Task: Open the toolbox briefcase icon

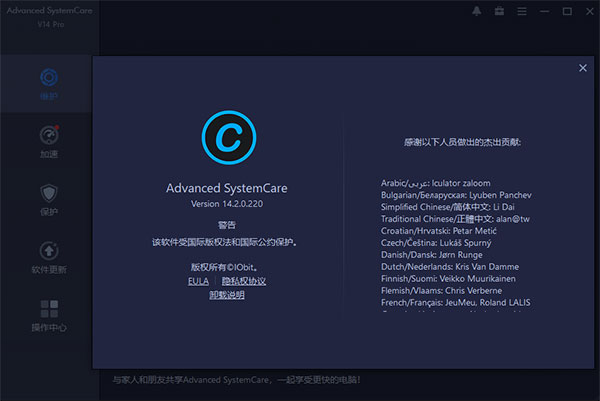Action: [499, 11]
